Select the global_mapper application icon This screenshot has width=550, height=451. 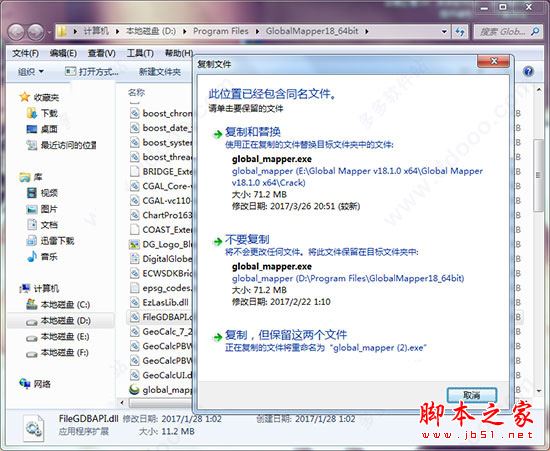134,389
